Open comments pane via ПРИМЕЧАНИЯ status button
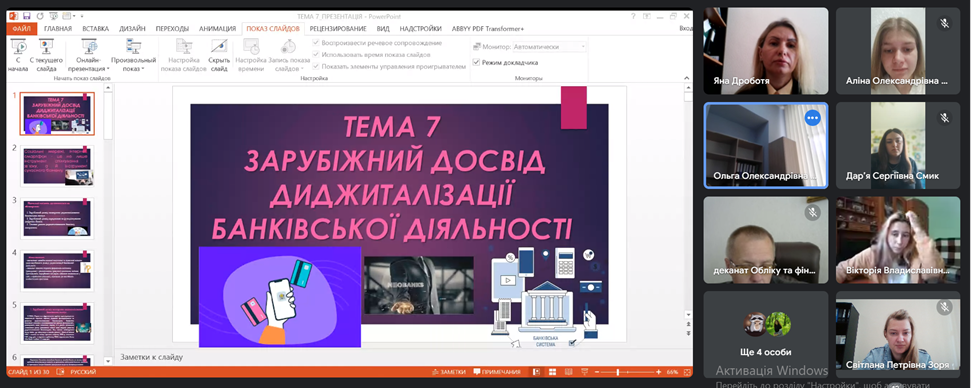The image size is (971, 388). coord(497,372)
